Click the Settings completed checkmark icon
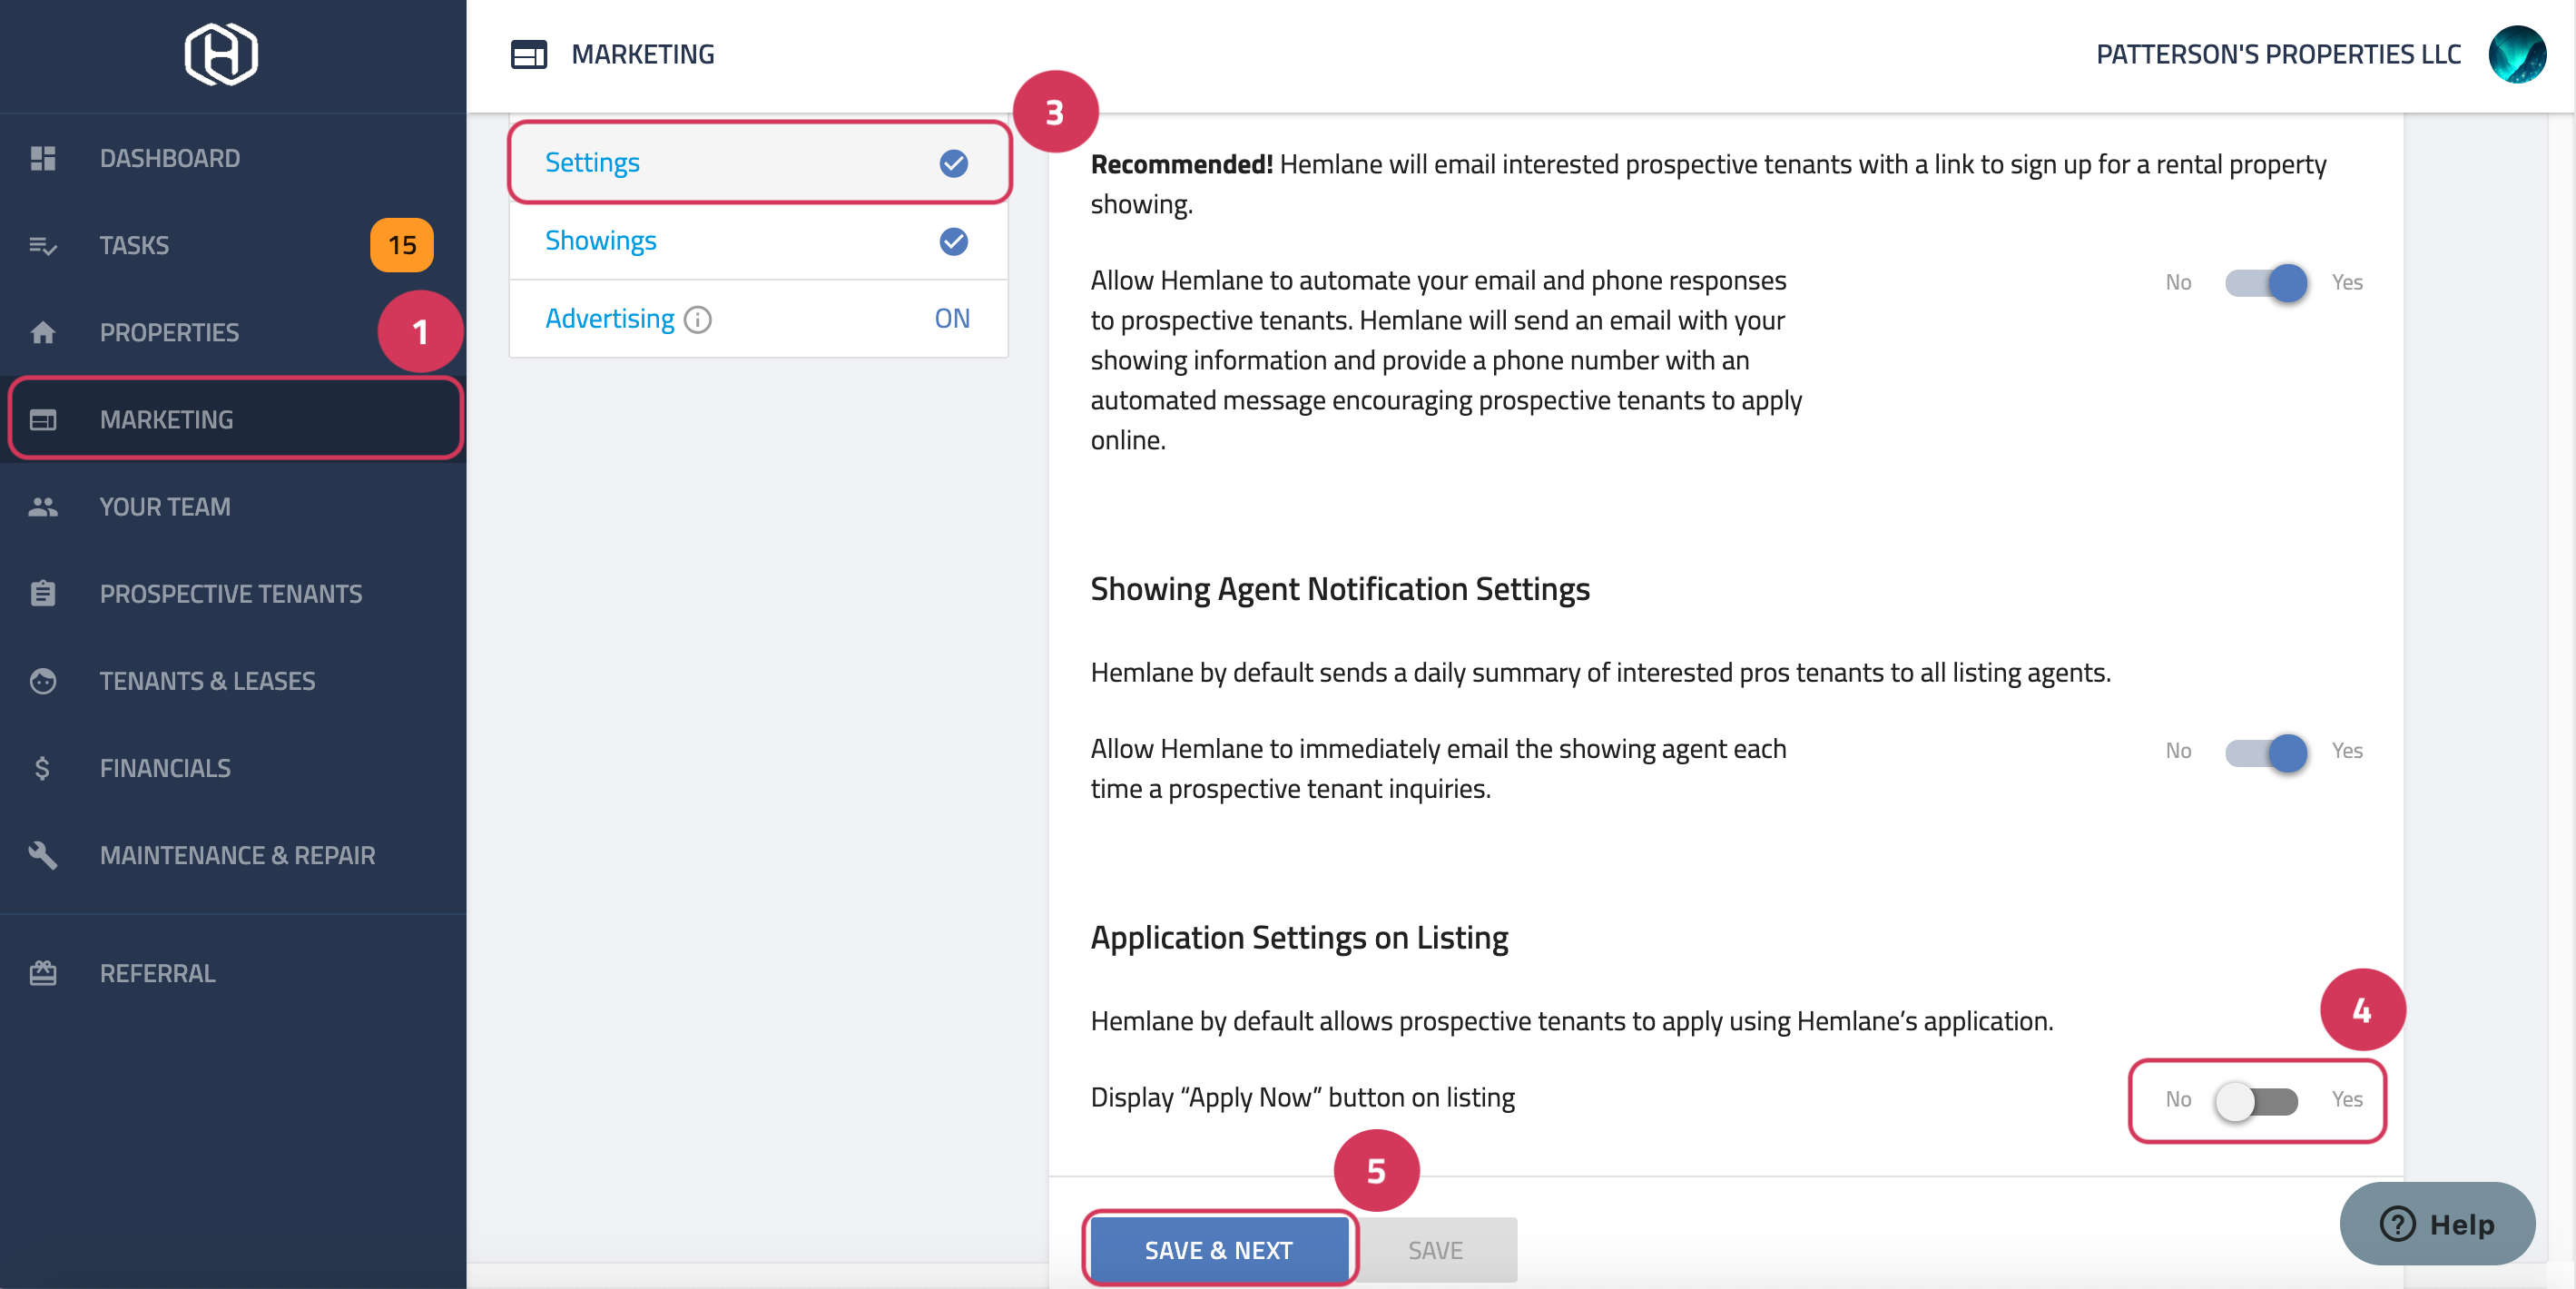Image resolution: width=2576 pixels, height=1289 pixels. (x=954, y=163)
